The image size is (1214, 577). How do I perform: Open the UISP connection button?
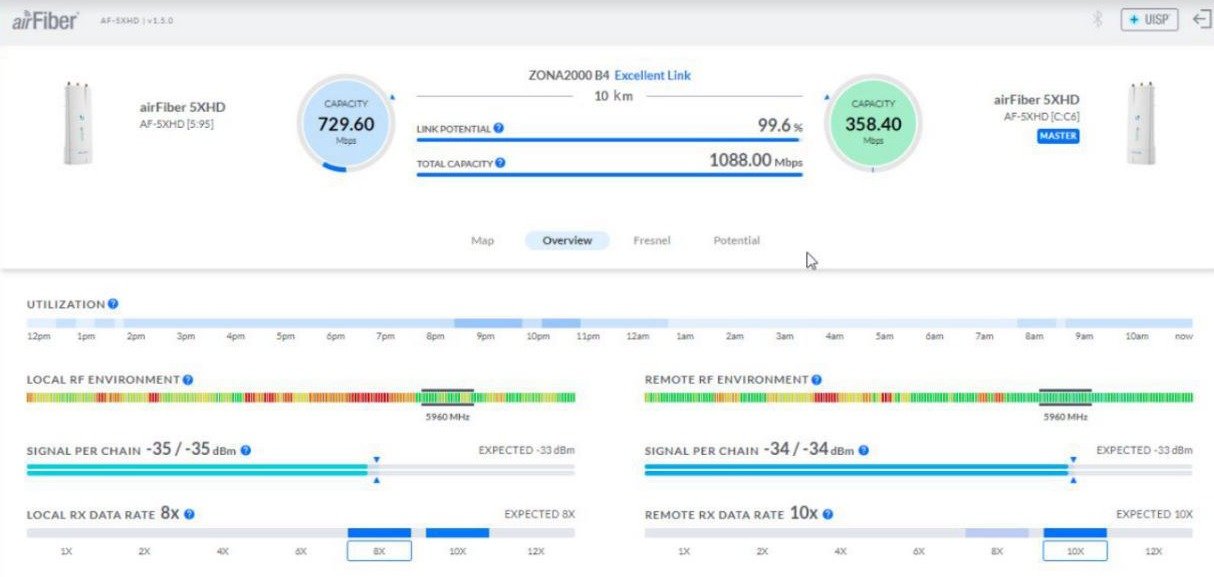click(x=1149, y=20)
